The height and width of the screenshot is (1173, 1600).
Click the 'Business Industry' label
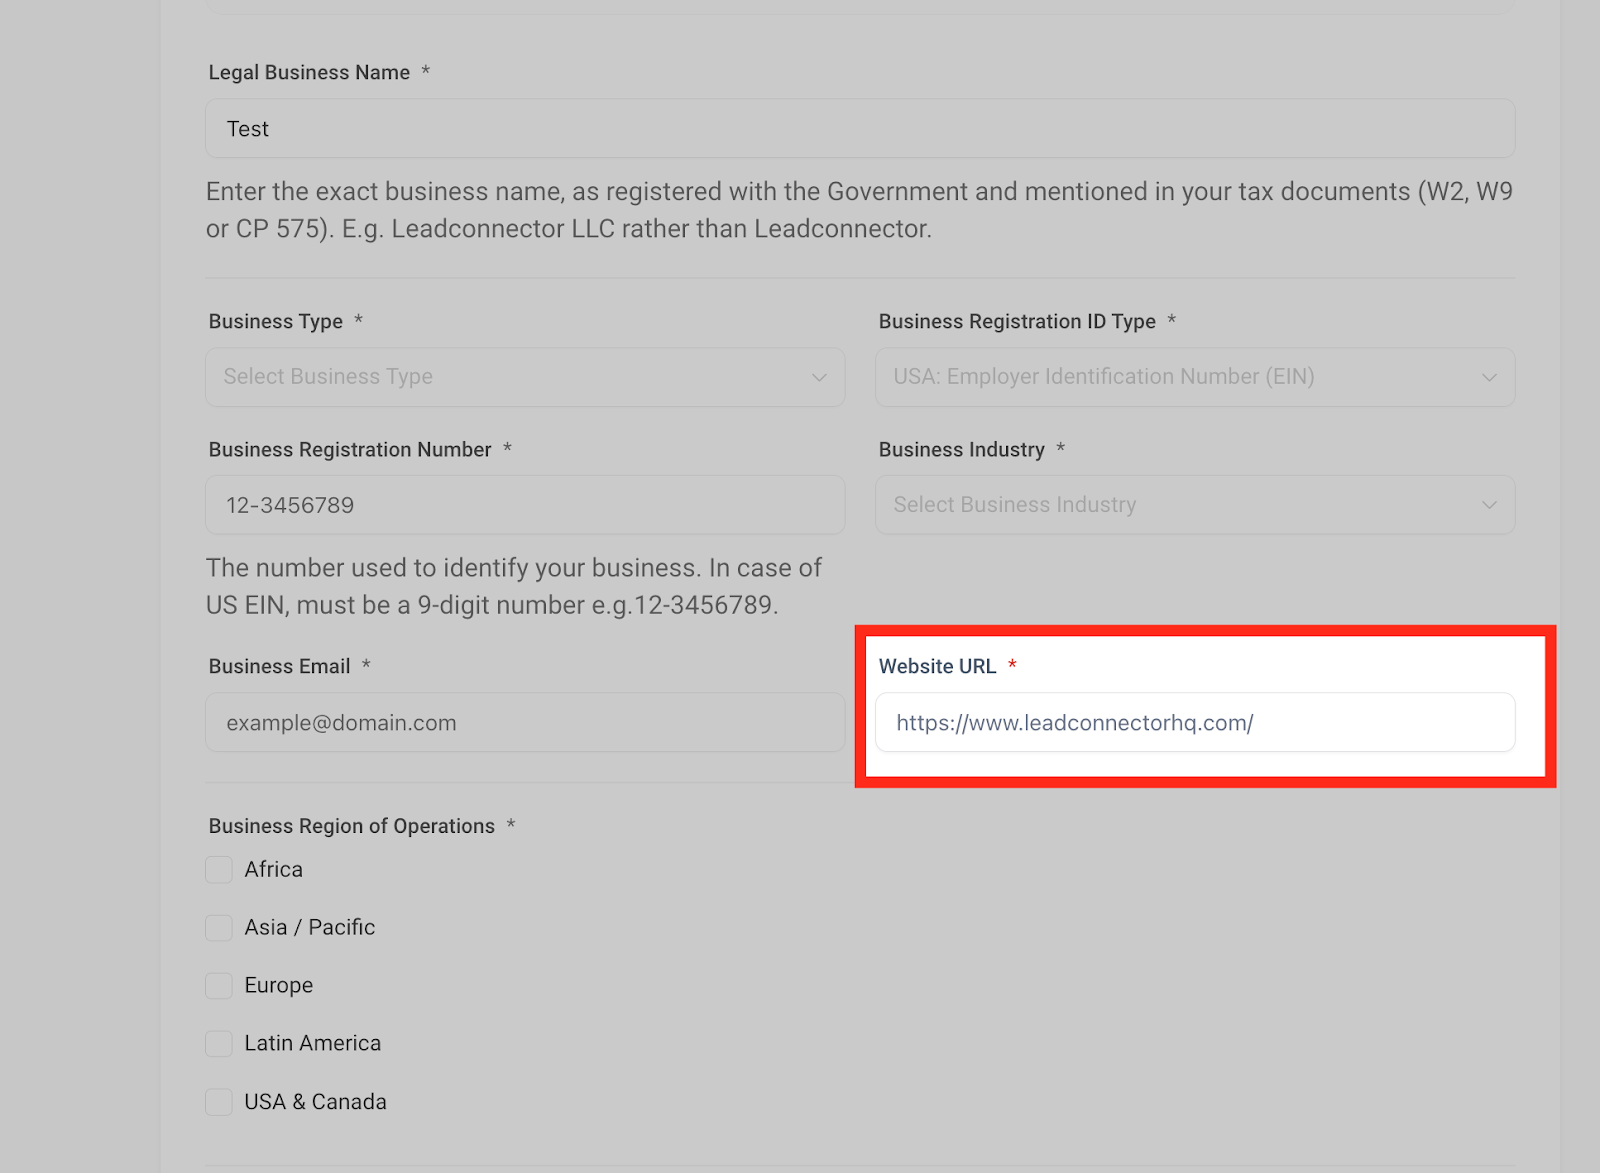point(961,450)
